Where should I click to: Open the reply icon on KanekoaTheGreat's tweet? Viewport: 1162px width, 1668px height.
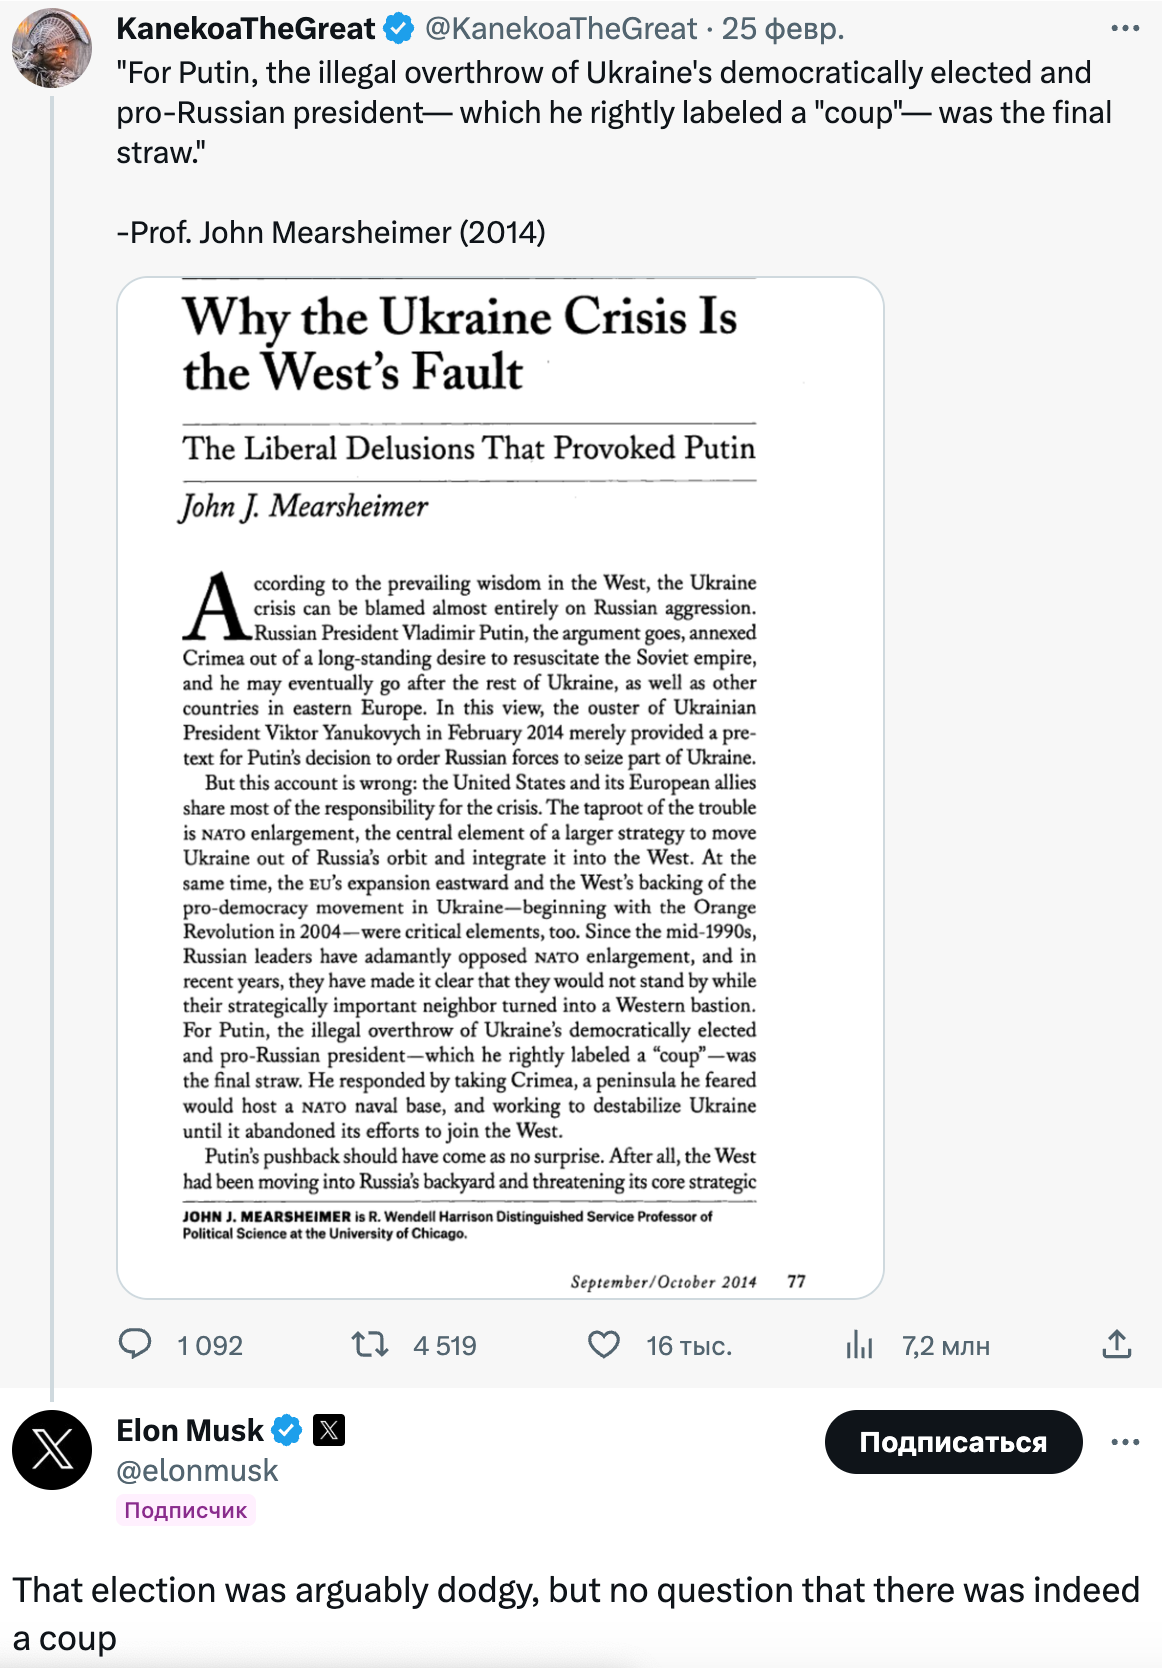pyautogui.click(x=135, y=1344)
